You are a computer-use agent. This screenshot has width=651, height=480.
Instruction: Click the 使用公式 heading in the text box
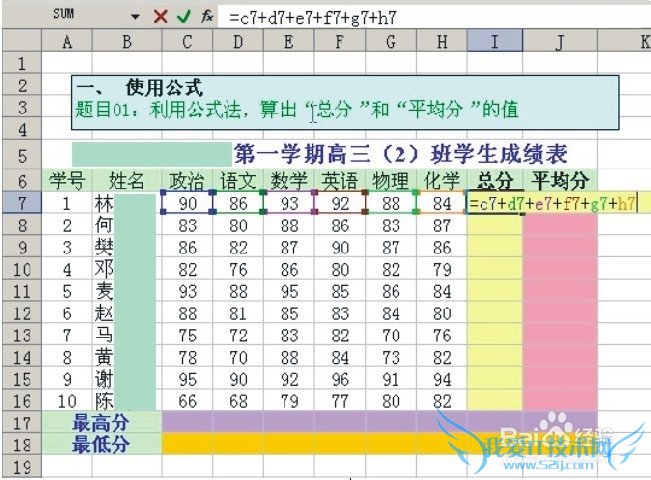coord(164,87)
